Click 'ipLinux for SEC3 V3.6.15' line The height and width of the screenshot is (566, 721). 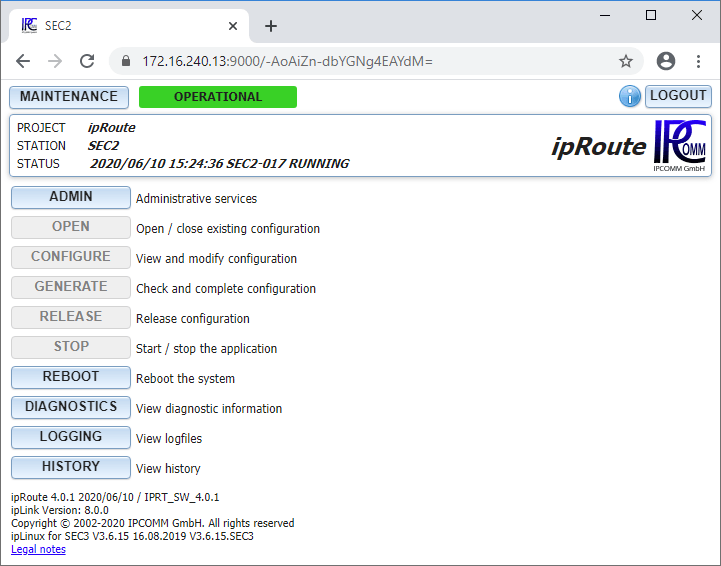132,536
